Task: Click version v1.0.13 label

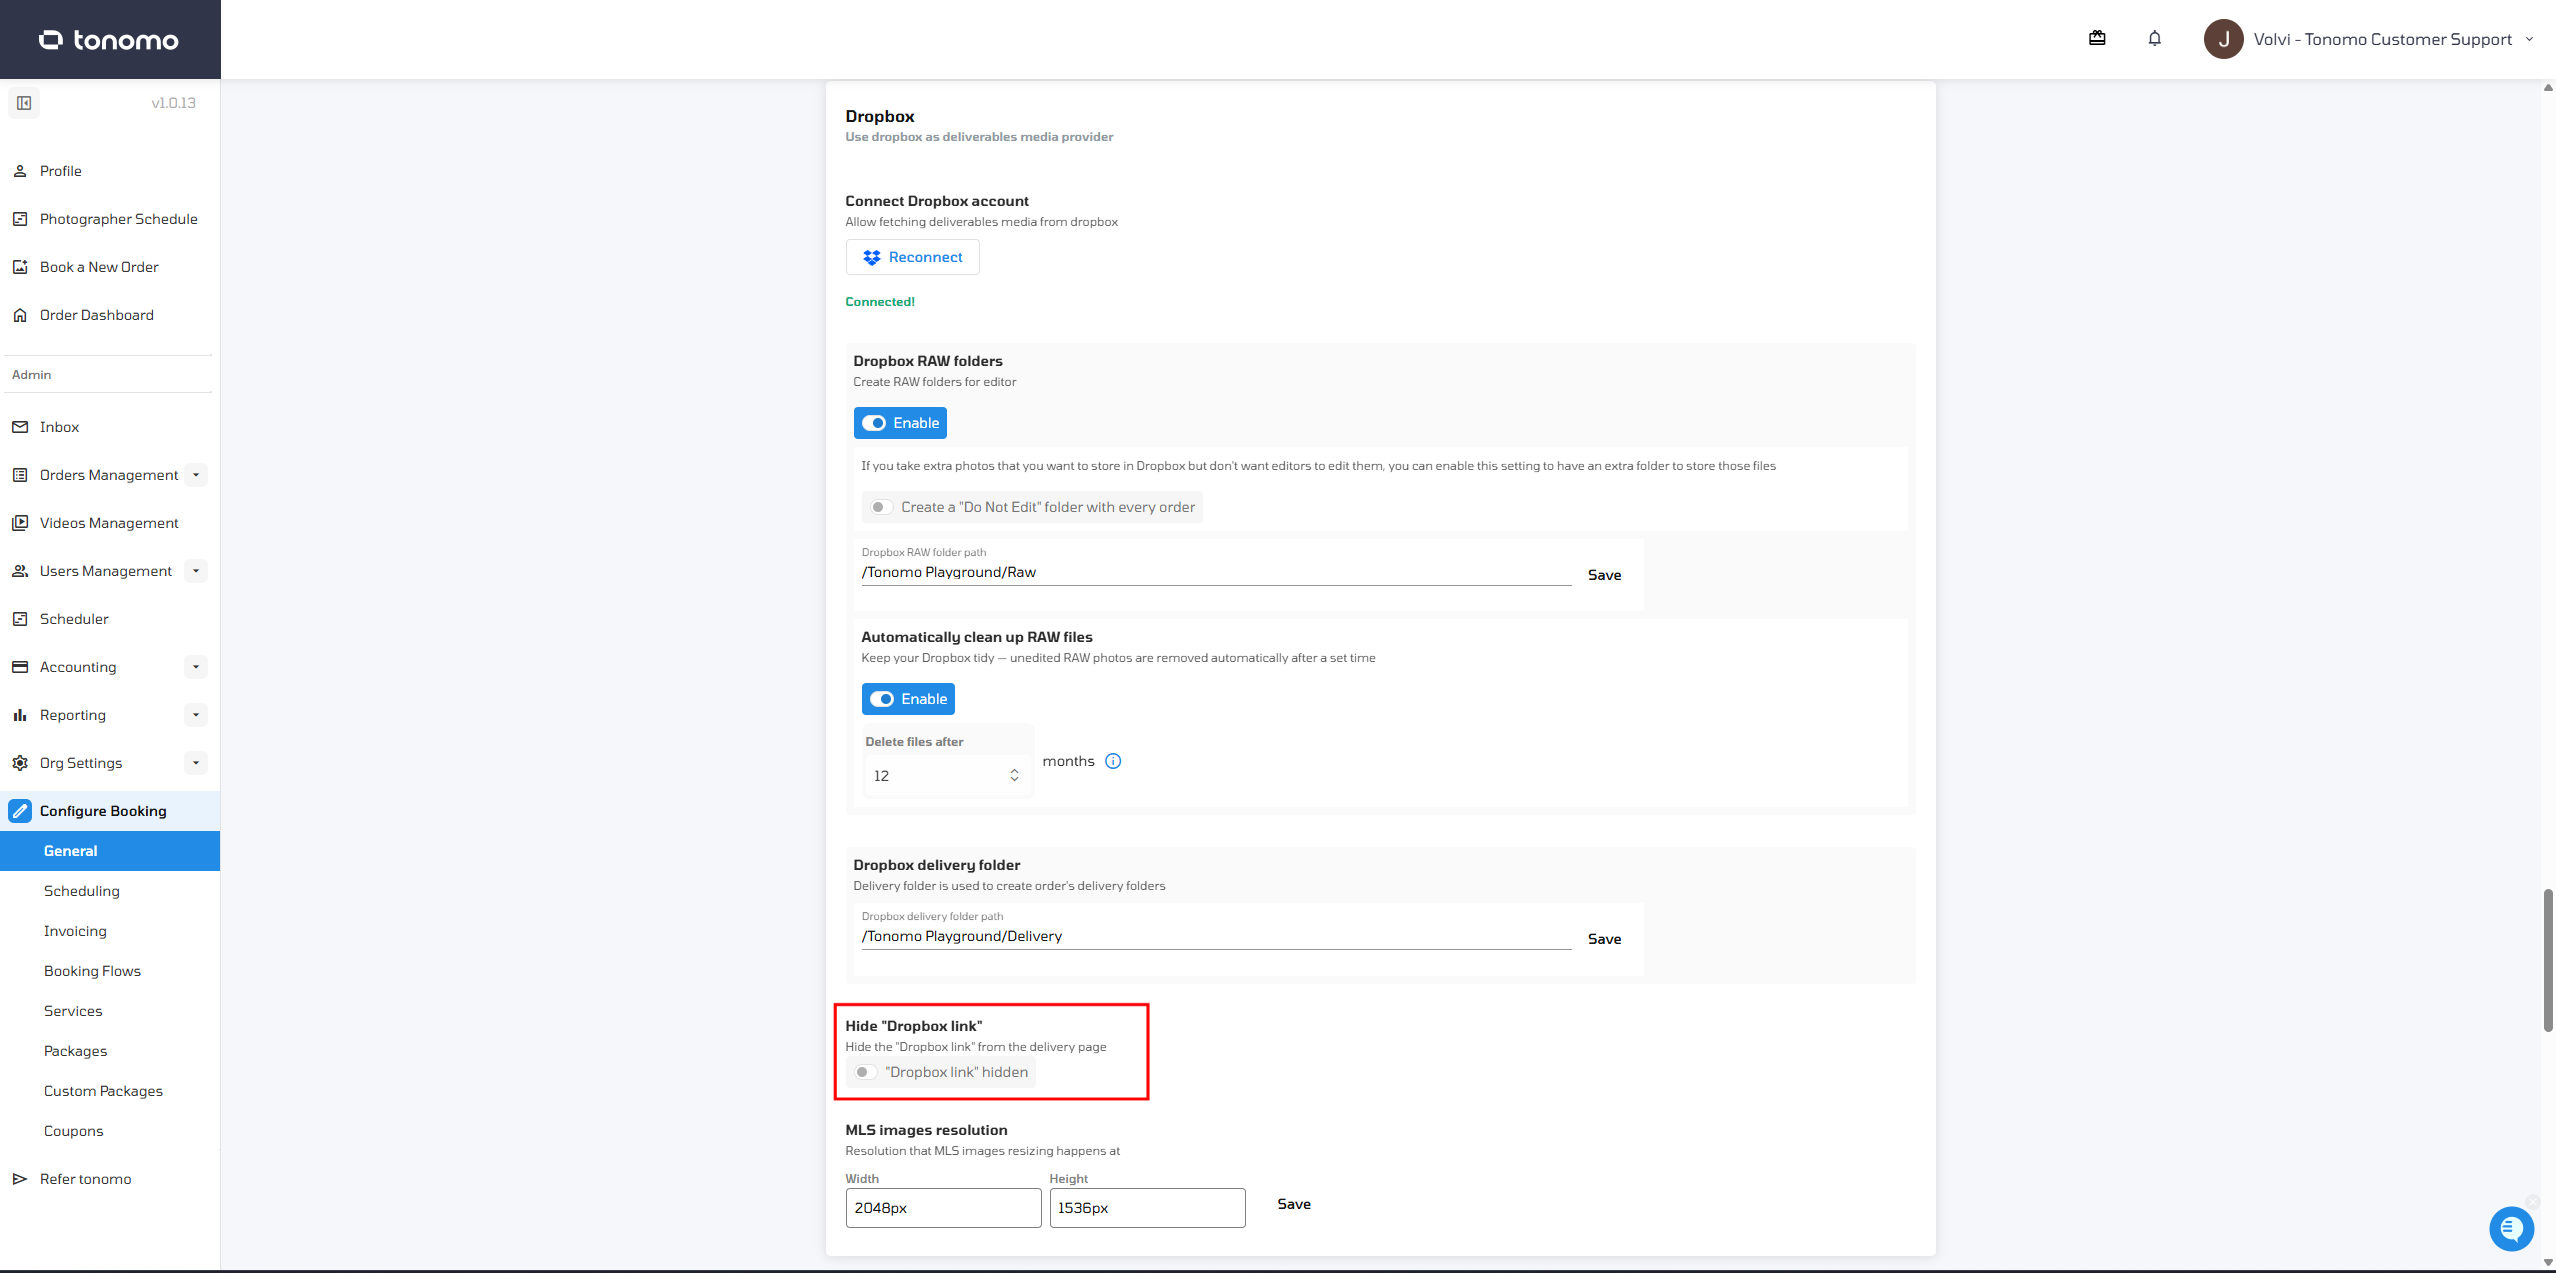Action: pyautogui.click(x=174, y=103)
